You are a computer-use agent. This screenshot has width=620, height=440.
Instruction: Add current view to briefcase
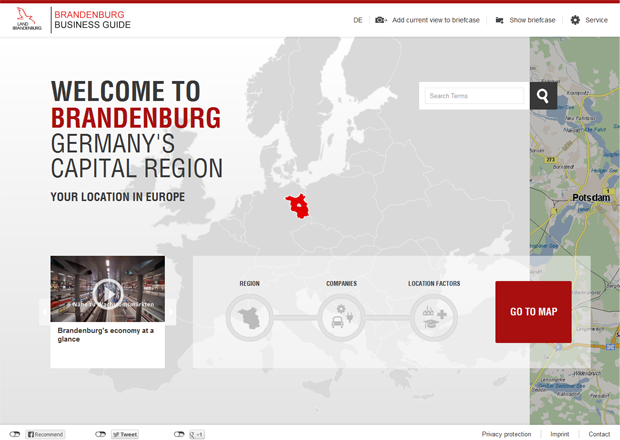click(436, 20)
